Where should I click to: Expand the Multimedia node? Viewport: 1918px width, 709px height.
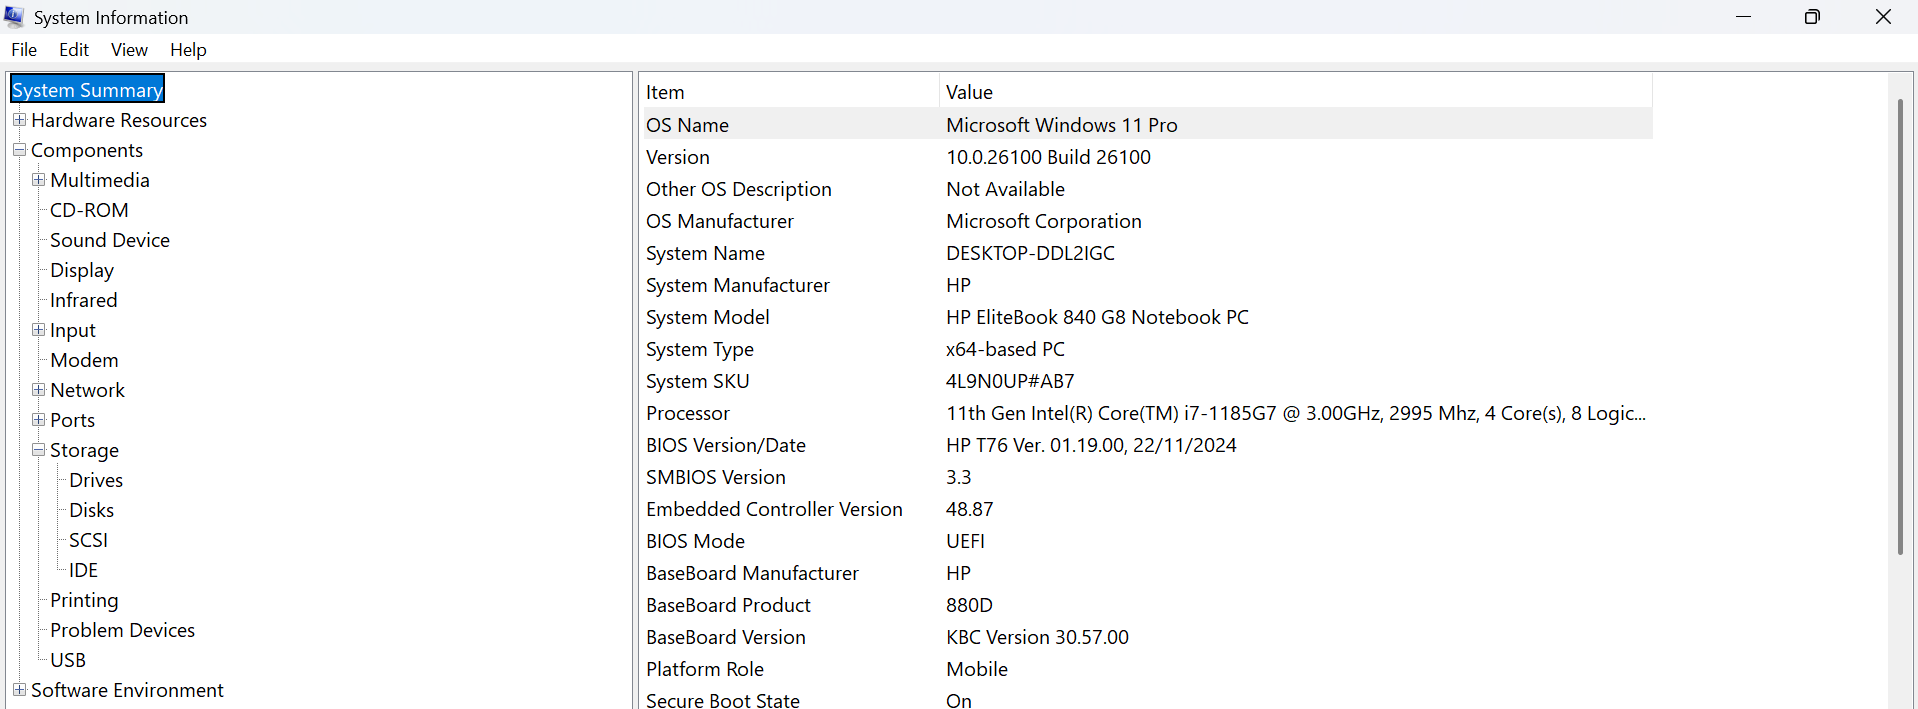point(38,180)
